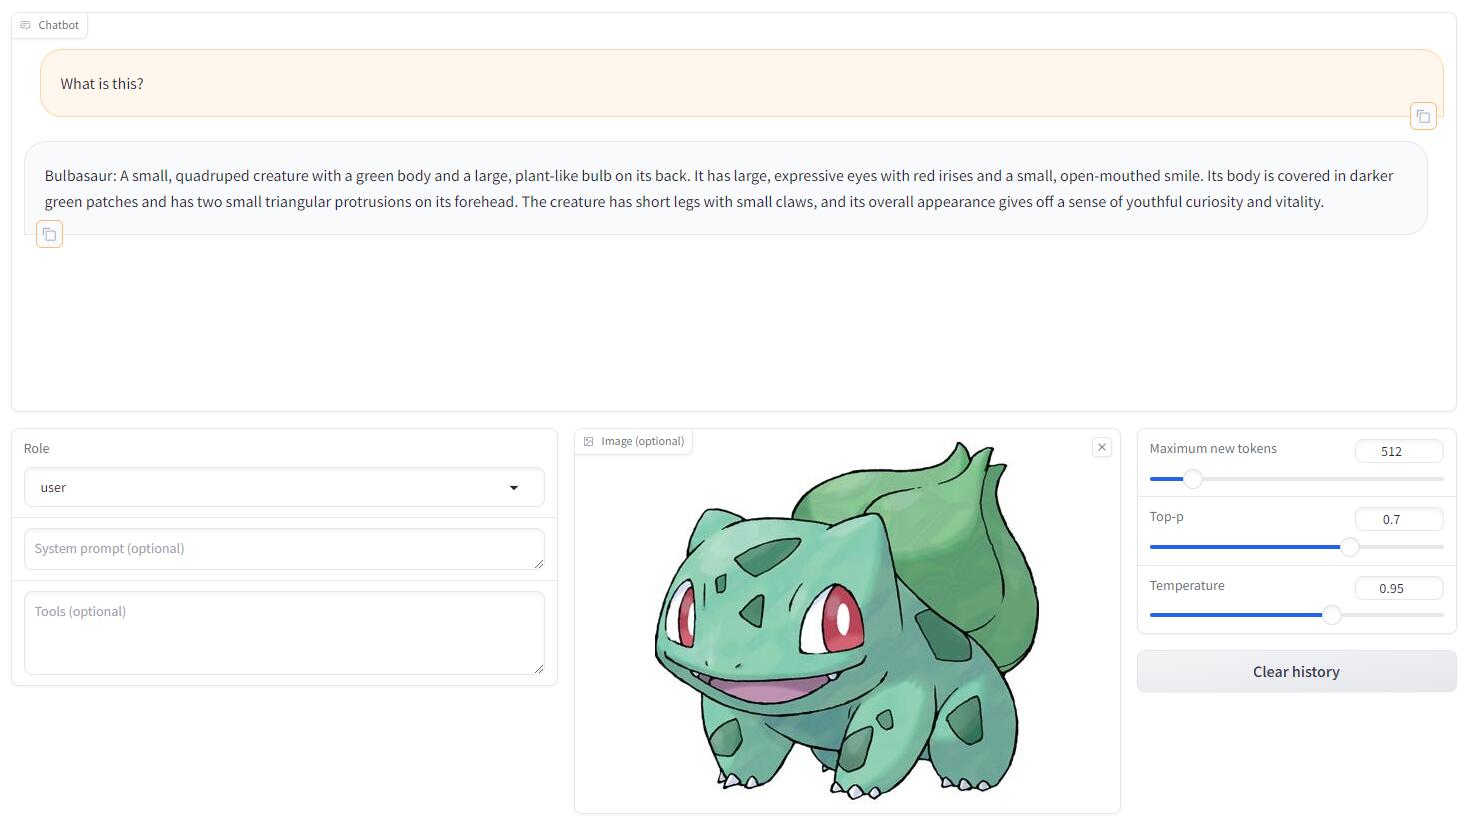Click the "Image (optional)" label
Image resolution: width=1468 pixels, height=829 pixels.
(643, 441)
